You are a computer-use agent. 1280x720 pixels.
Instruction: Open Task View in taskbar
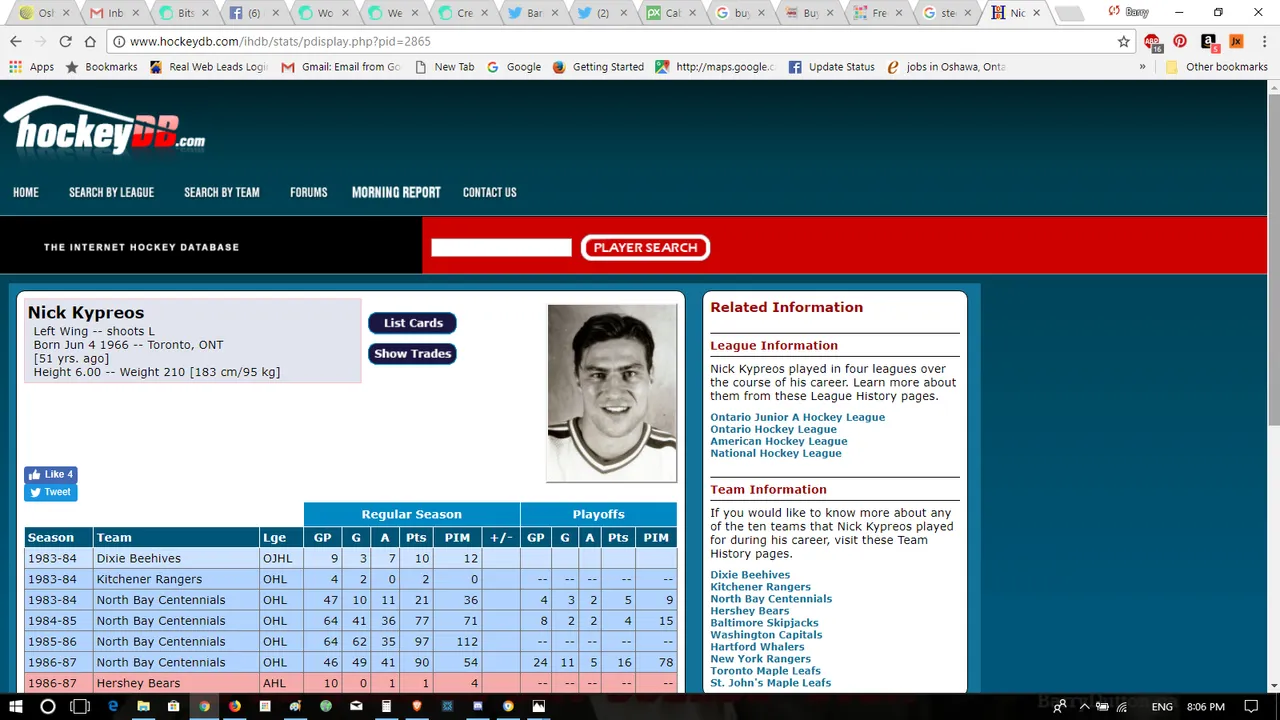[80, 706]
